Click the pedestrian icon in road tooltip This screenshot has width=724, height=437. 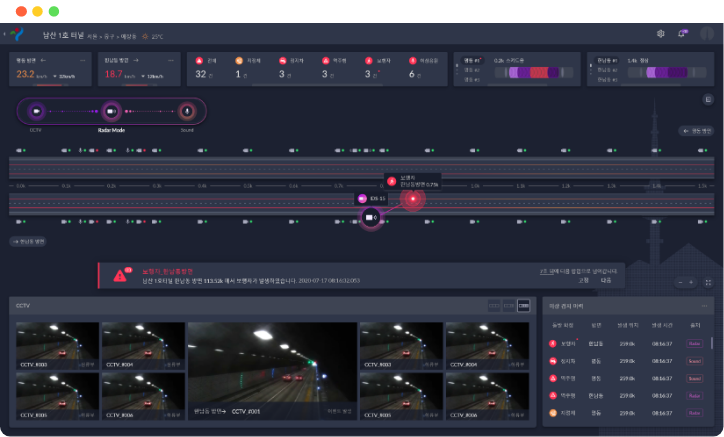click(x=392, y=181)
